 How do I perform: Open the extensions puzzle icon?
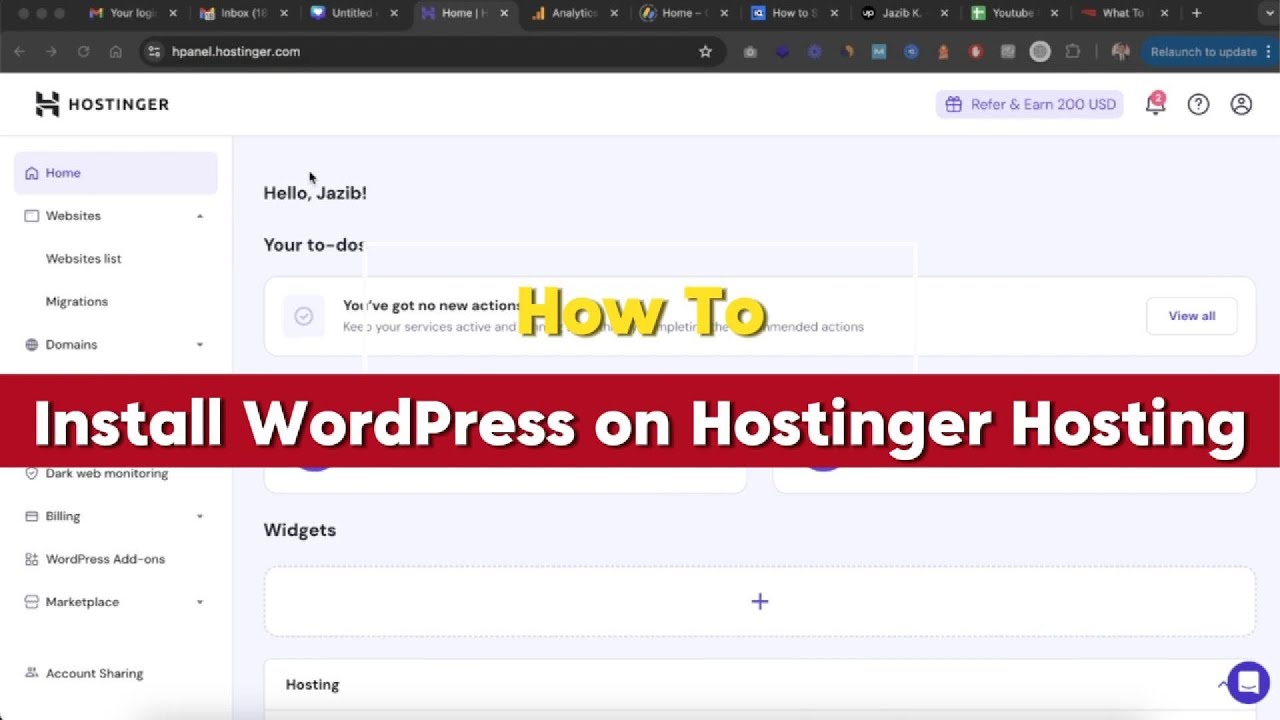tap(1073, 51)
